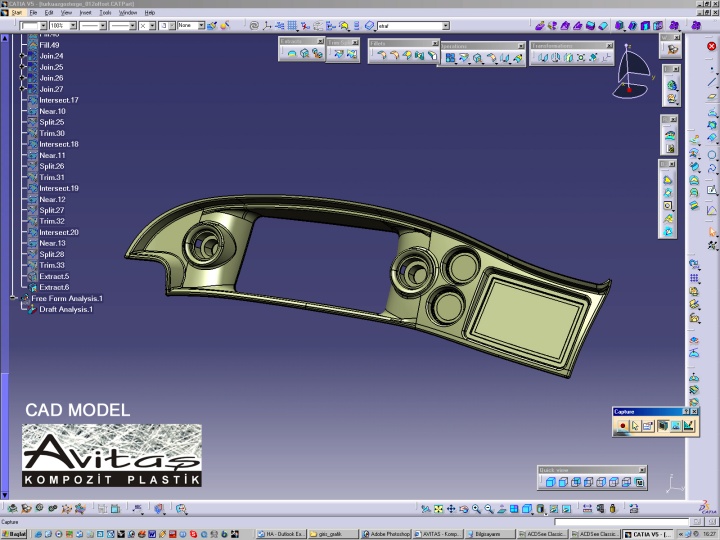Open the Insert menu
The height and width of the screenshot is (540, 720).
85,12
